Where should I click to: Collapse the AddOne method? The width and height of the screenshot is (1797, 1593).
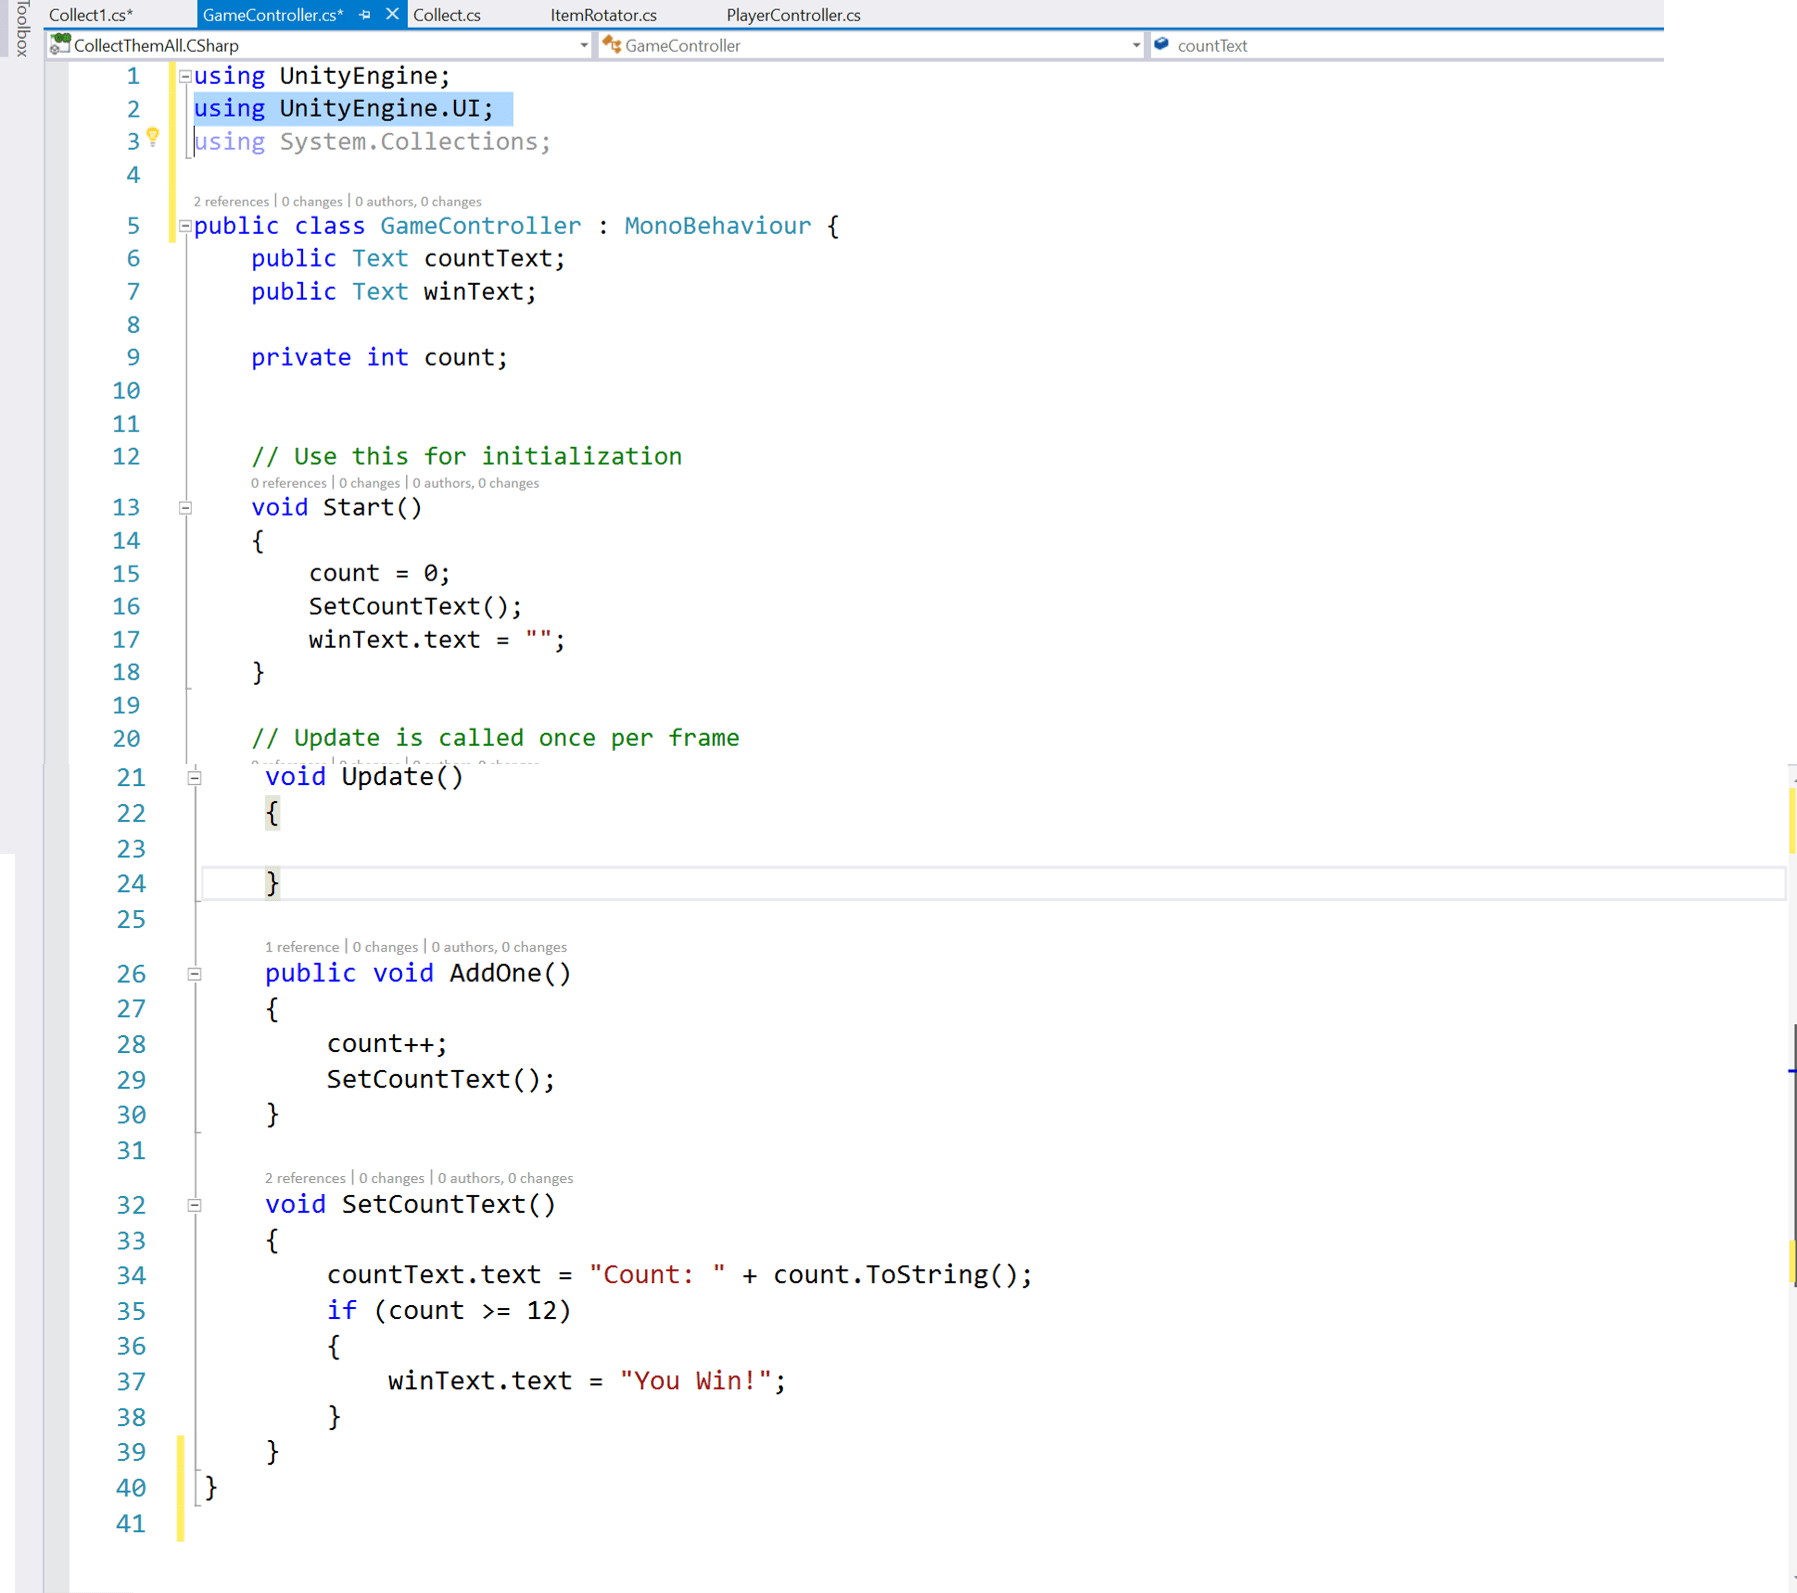tap(195, 974)
